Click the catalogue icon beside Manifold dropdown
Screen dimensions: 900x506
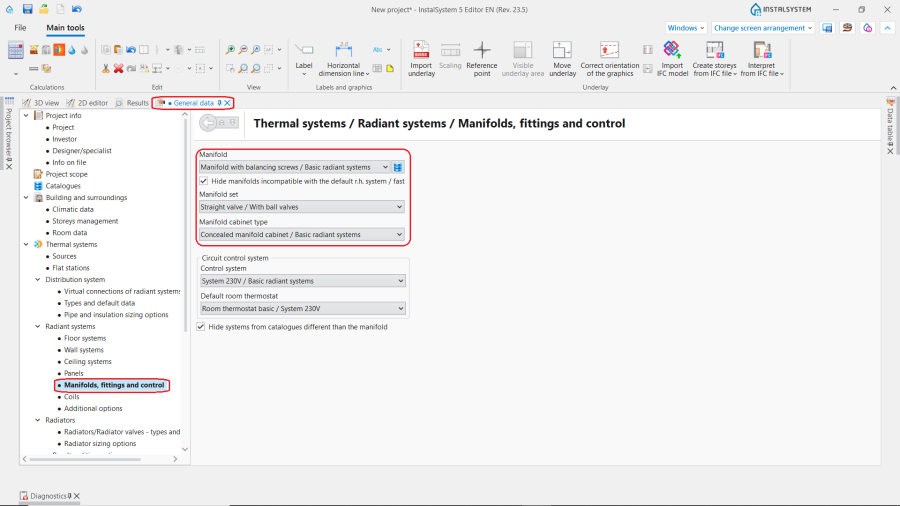pos(398,167)
